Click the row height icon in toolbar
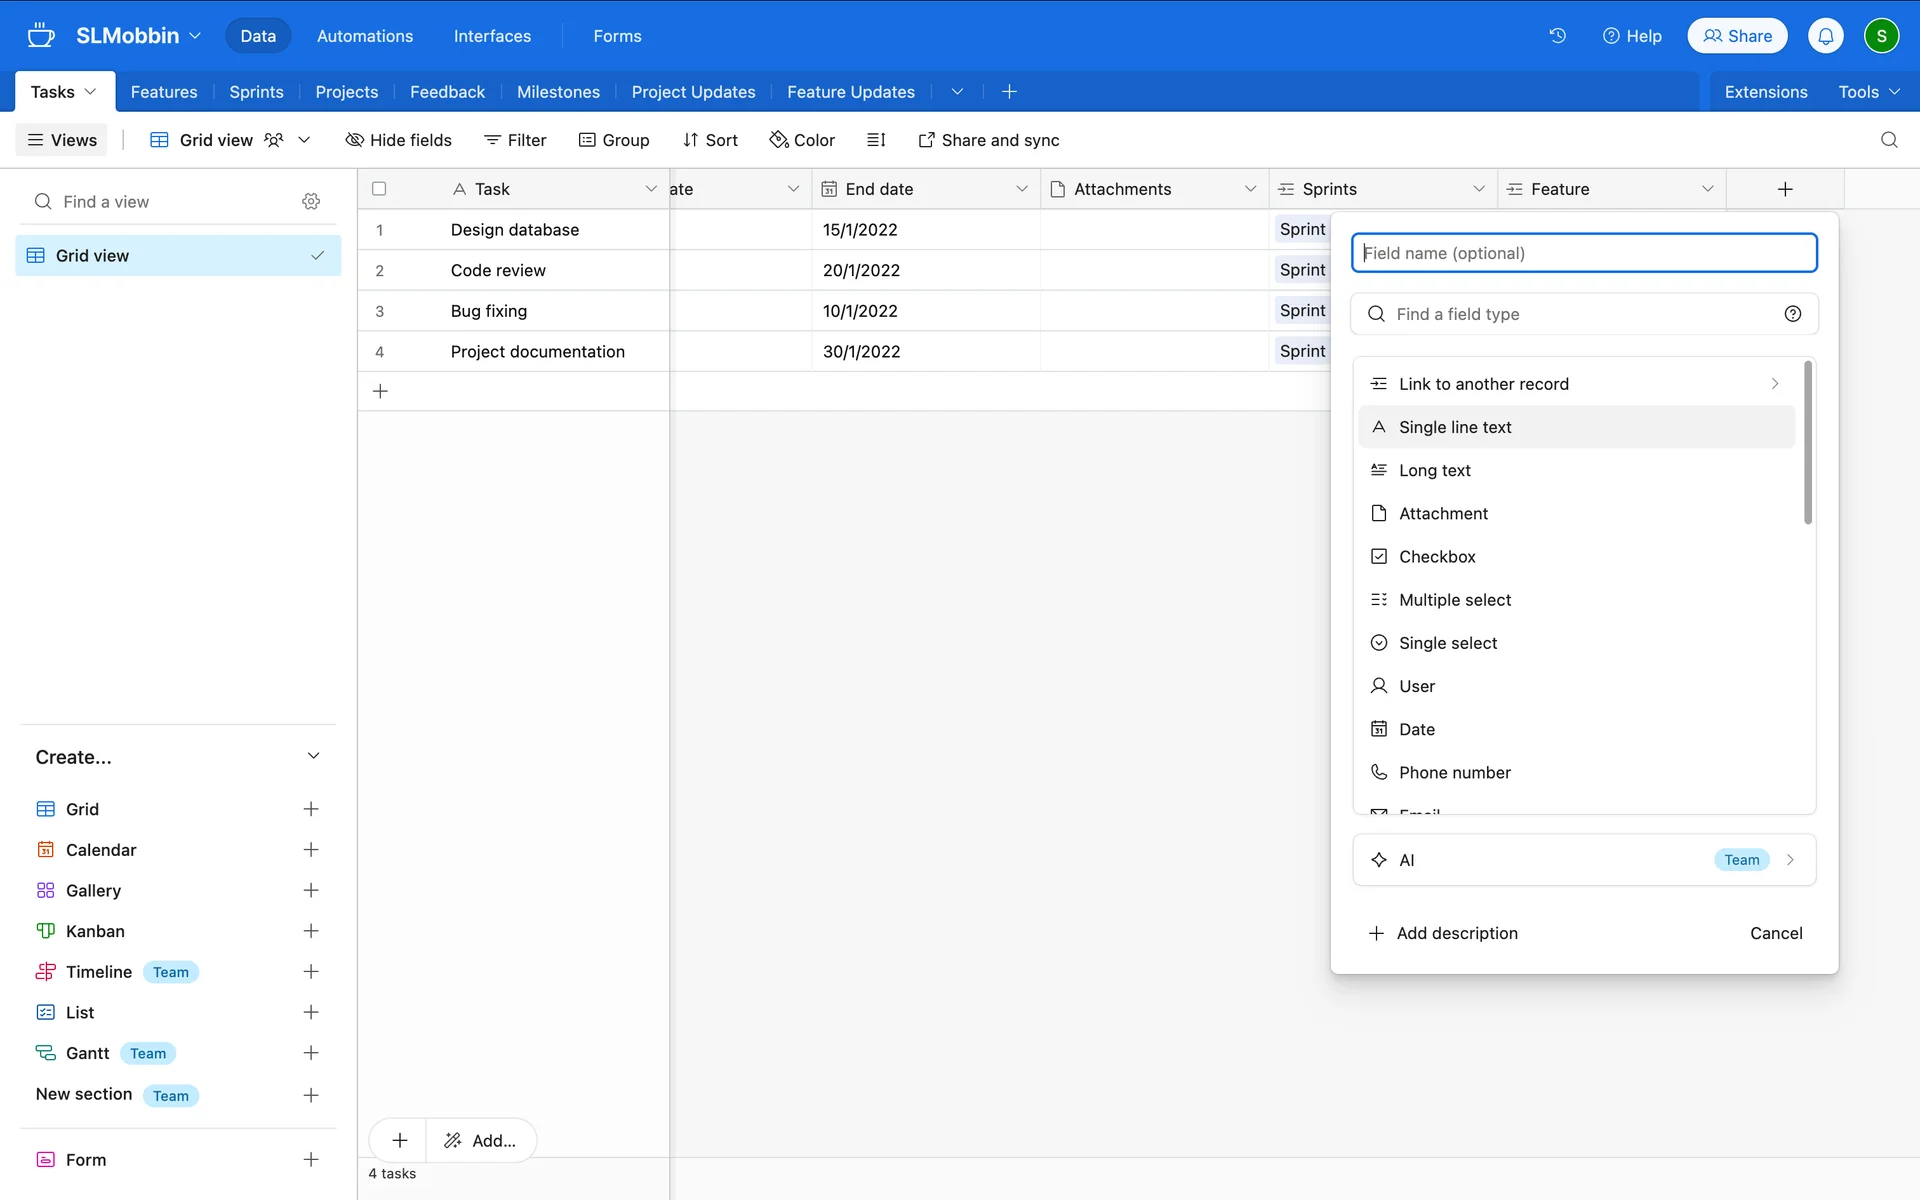The image size is (1920, 1200). [x=876, y=140]
